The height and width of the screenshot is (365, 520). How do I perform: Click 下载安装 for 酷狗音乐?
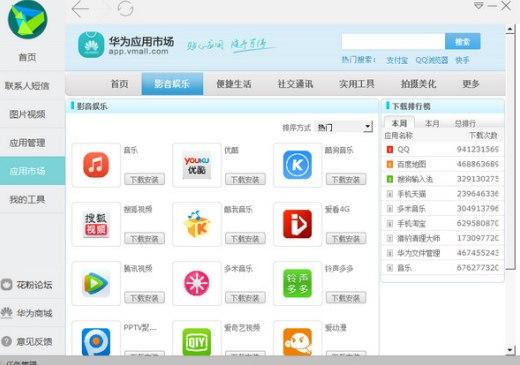tap(346, 179)
